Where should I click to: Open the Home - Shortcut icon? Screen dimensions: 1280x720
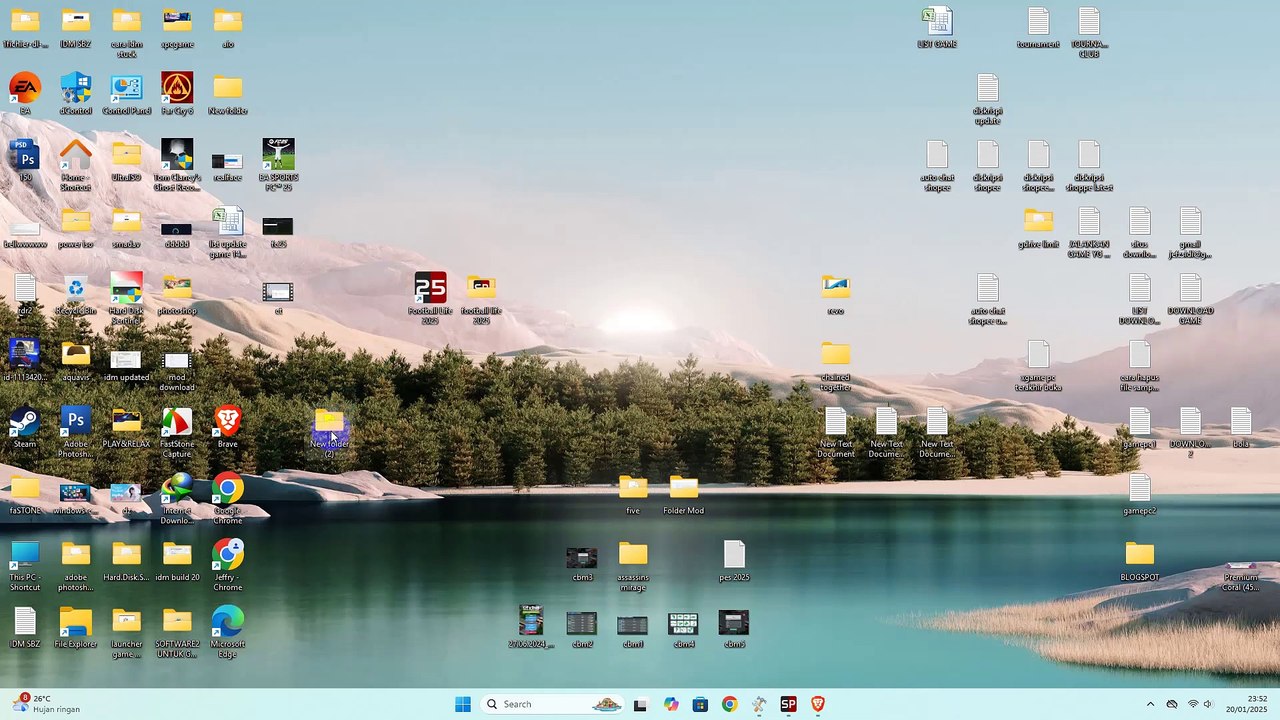coord(76,155)
